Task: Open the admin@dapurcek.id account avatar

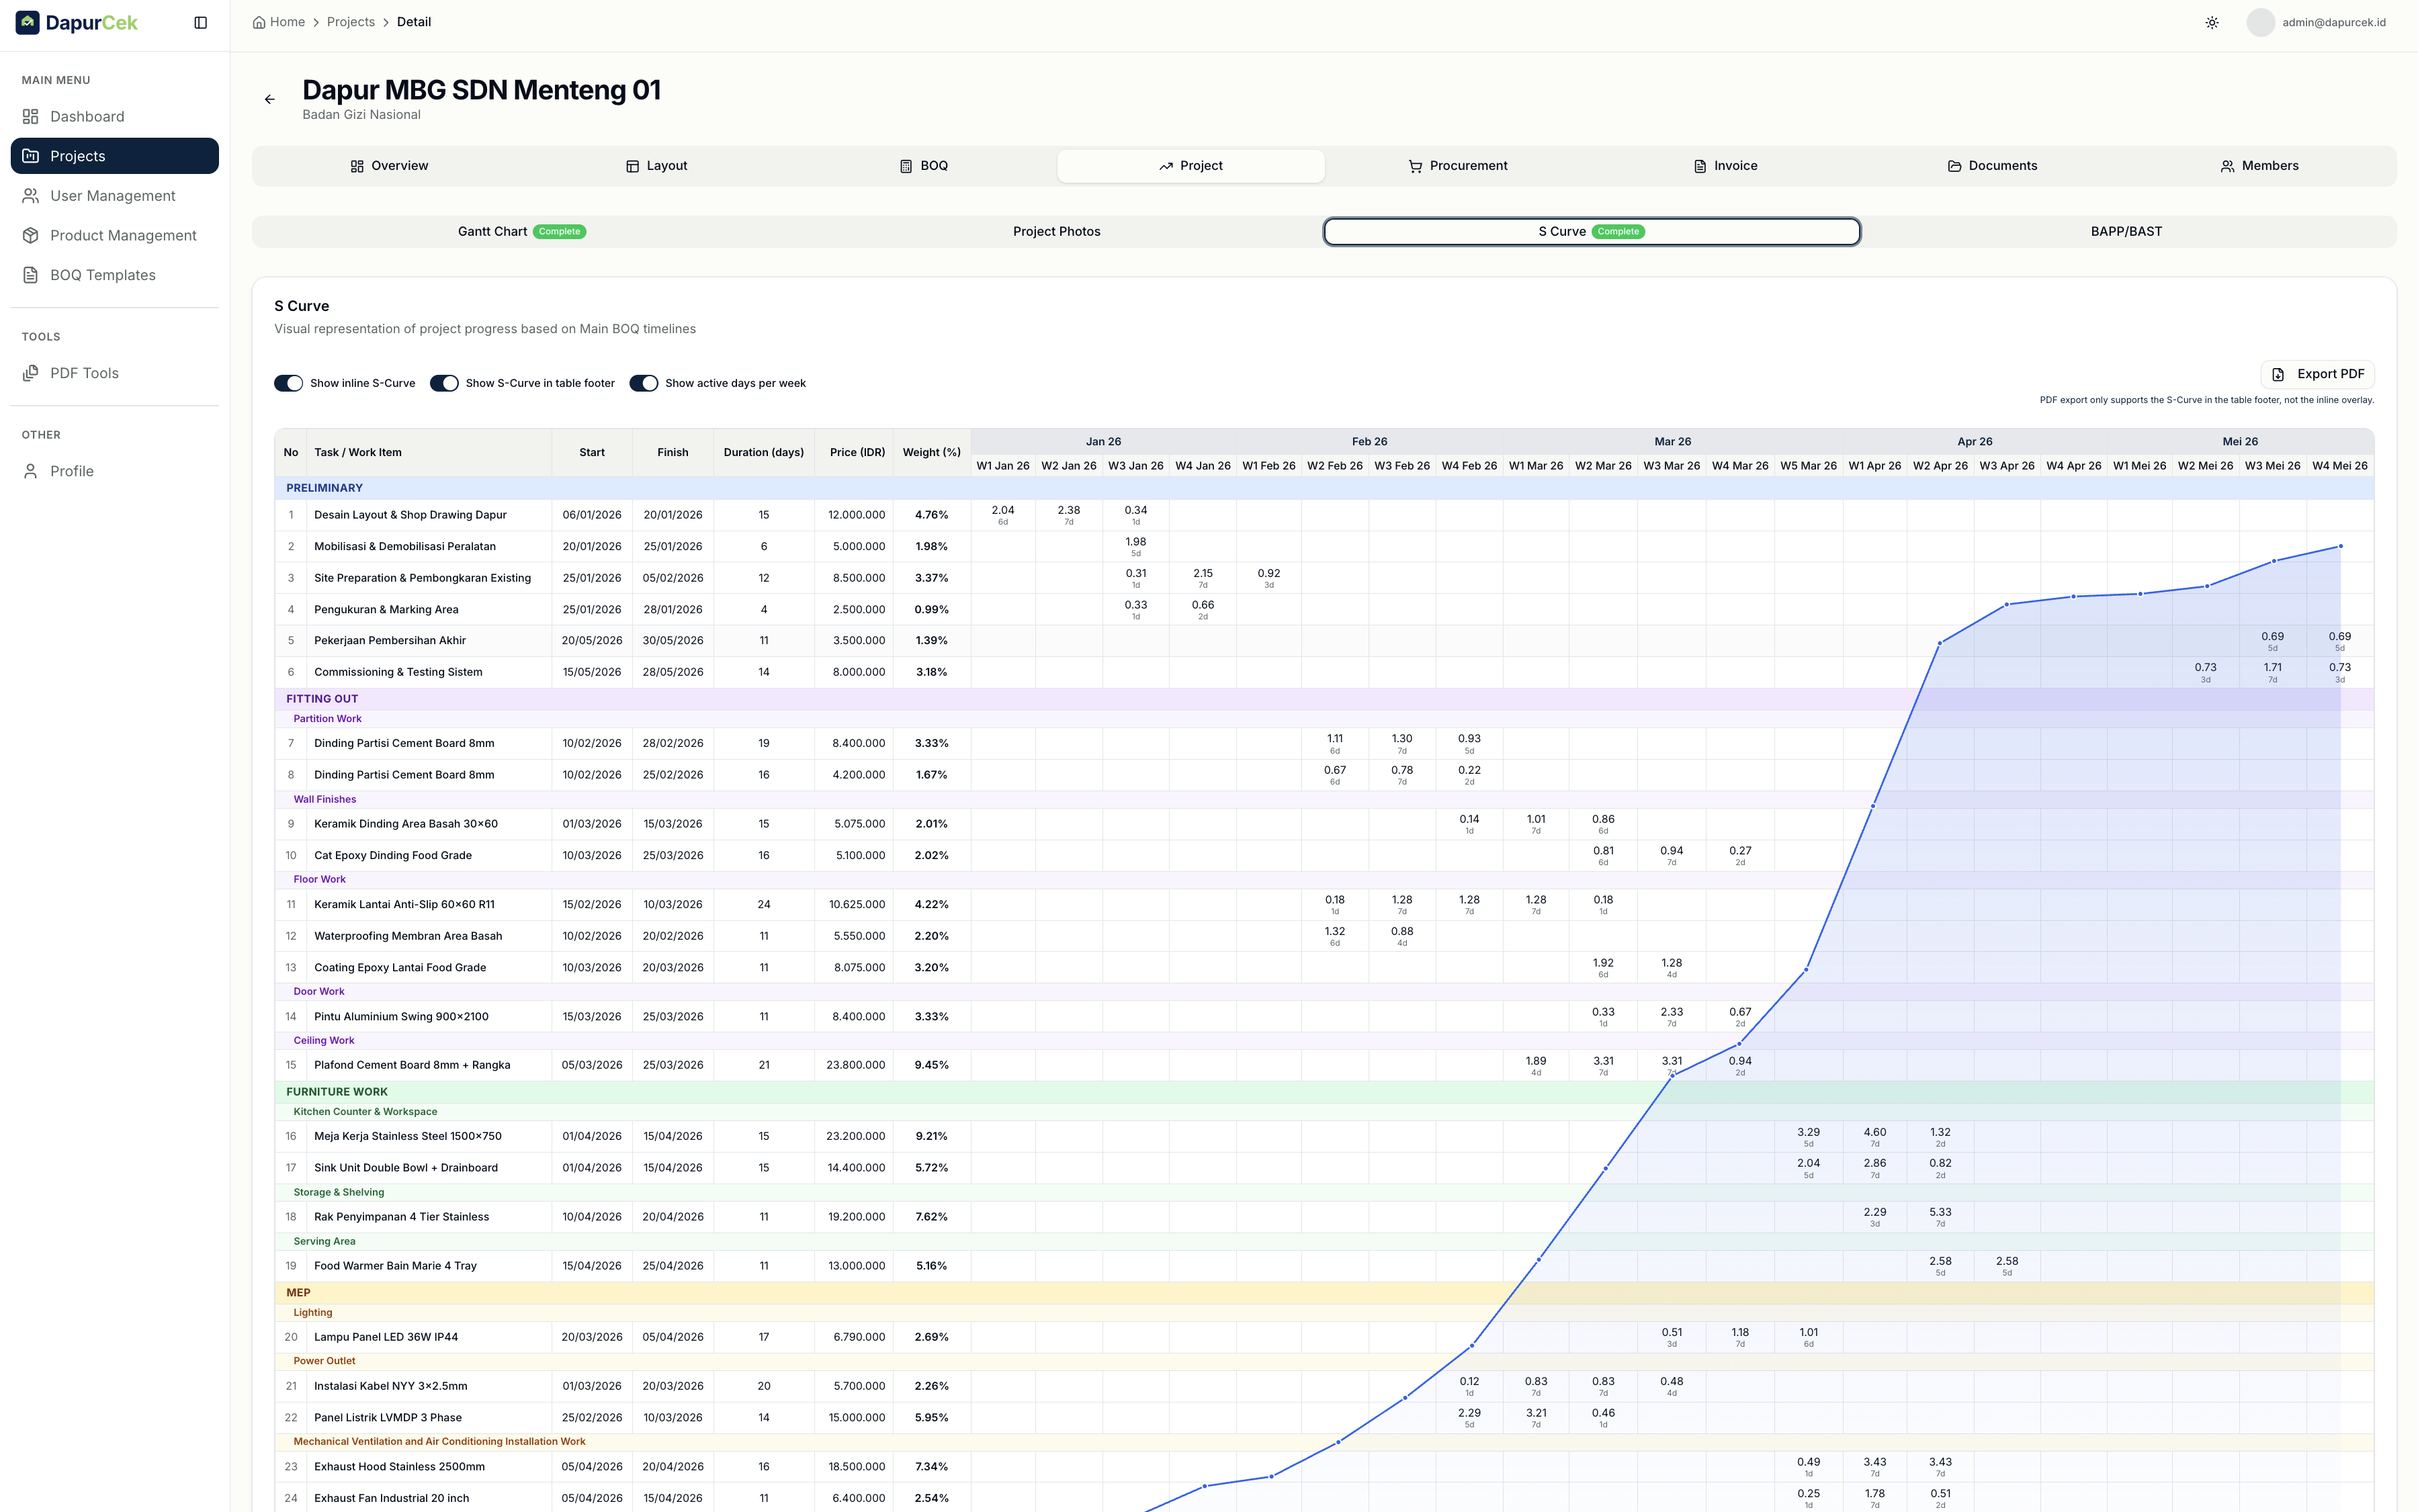Action: click(2260, 22)
